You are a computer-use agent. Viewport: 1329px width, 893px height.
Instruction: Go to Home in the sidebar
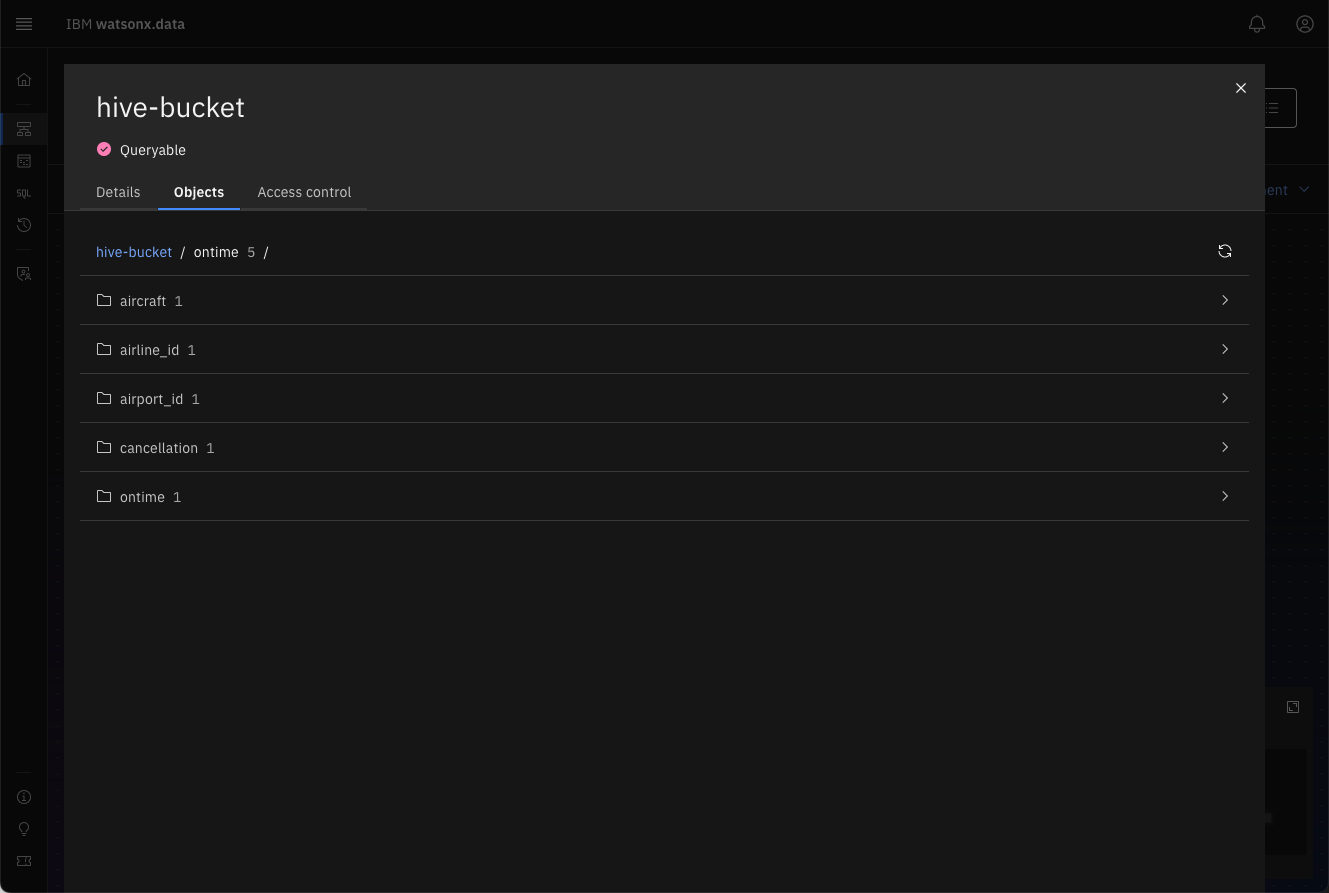point(24,80)
